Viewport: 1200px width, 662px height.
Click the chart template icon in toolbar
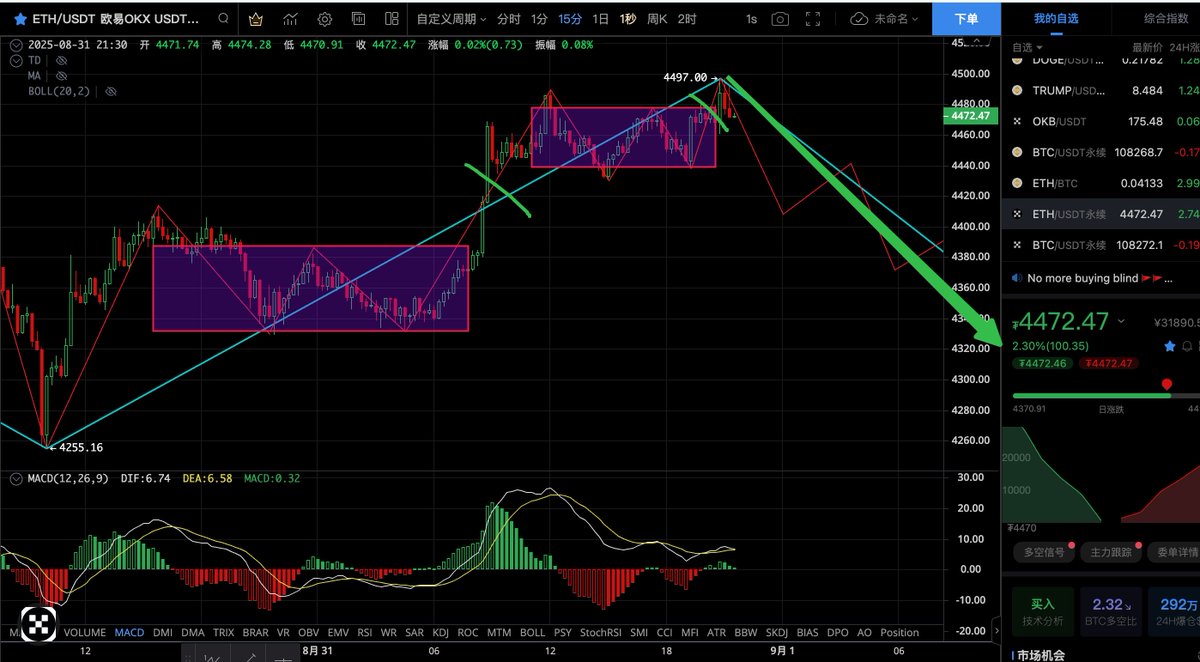point(359,19)
